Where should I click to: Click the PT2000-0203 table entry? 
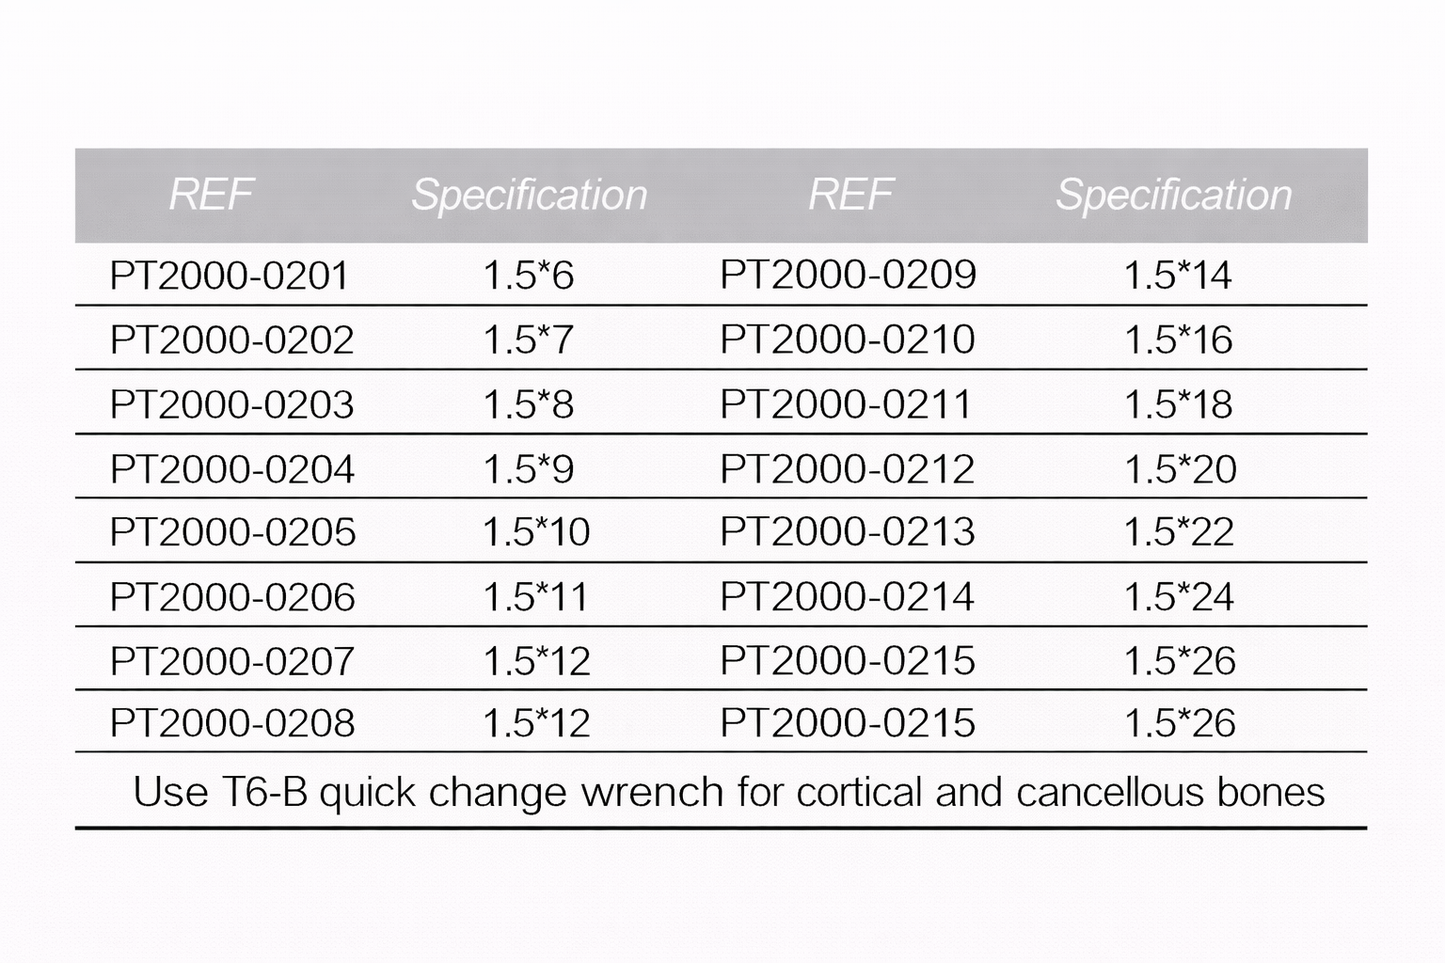pyautogui.click(x=231, y=405)
